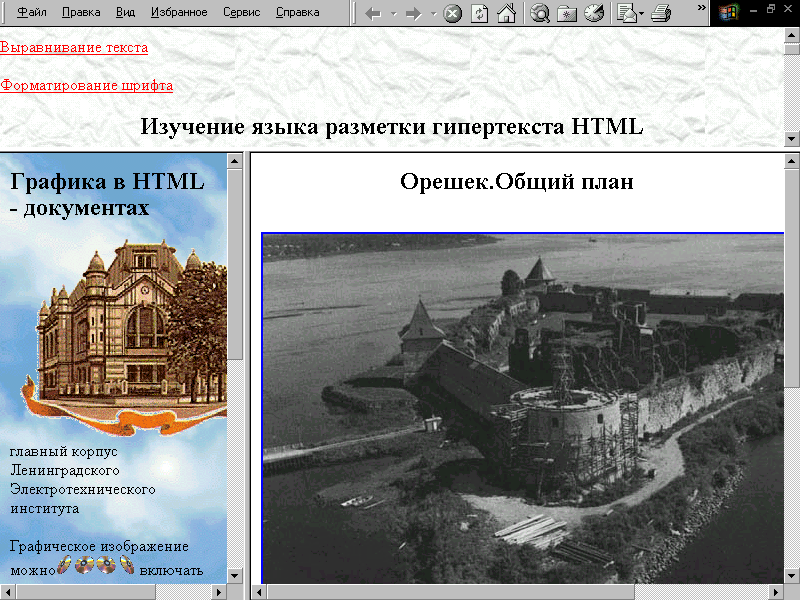Open the Вид menu

pos(126,12)
